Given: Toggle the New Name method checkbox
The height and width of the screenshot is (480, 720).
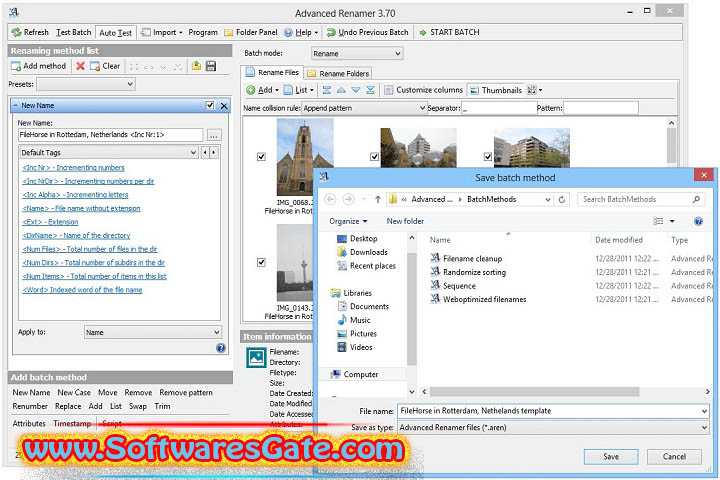Looking at the screenshot, I should pyautogui.click(x=210, y=105).
